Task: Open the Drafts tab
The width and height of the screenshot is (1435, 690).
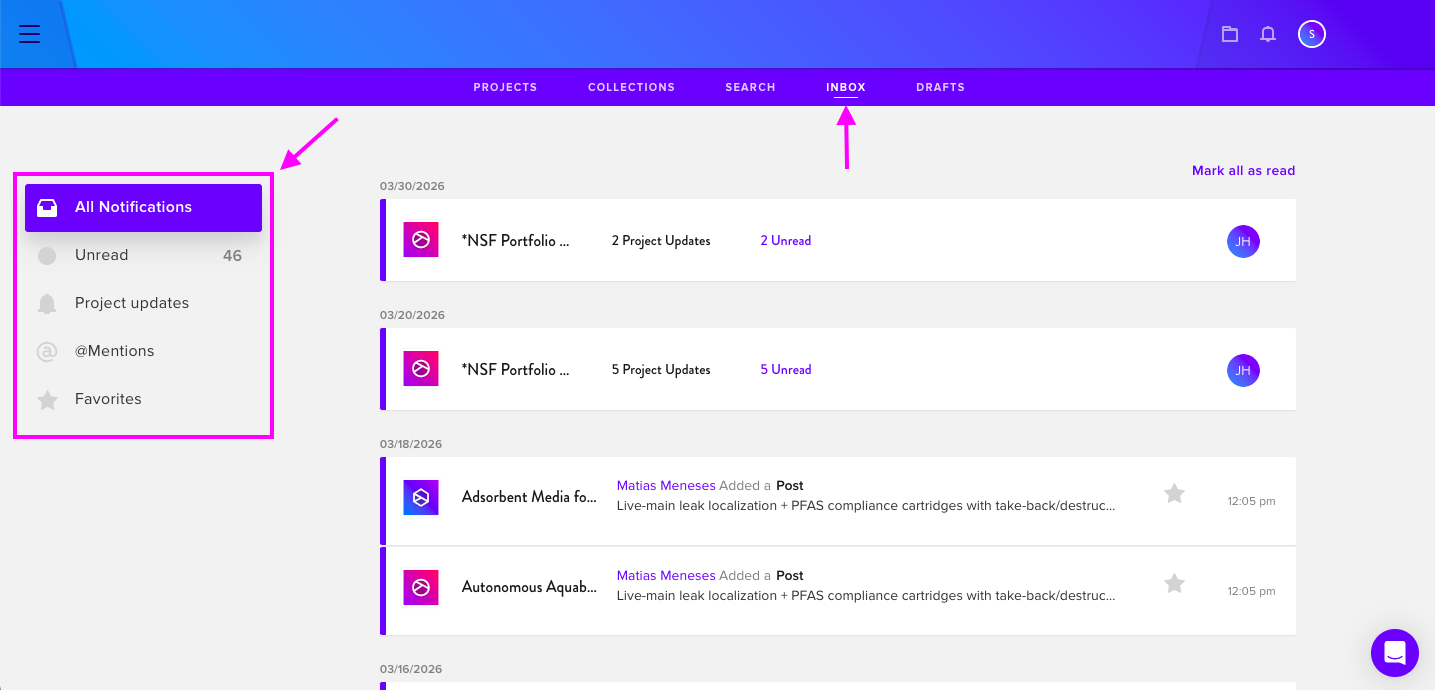Action: pyautogui.click(x=940, y=87)
